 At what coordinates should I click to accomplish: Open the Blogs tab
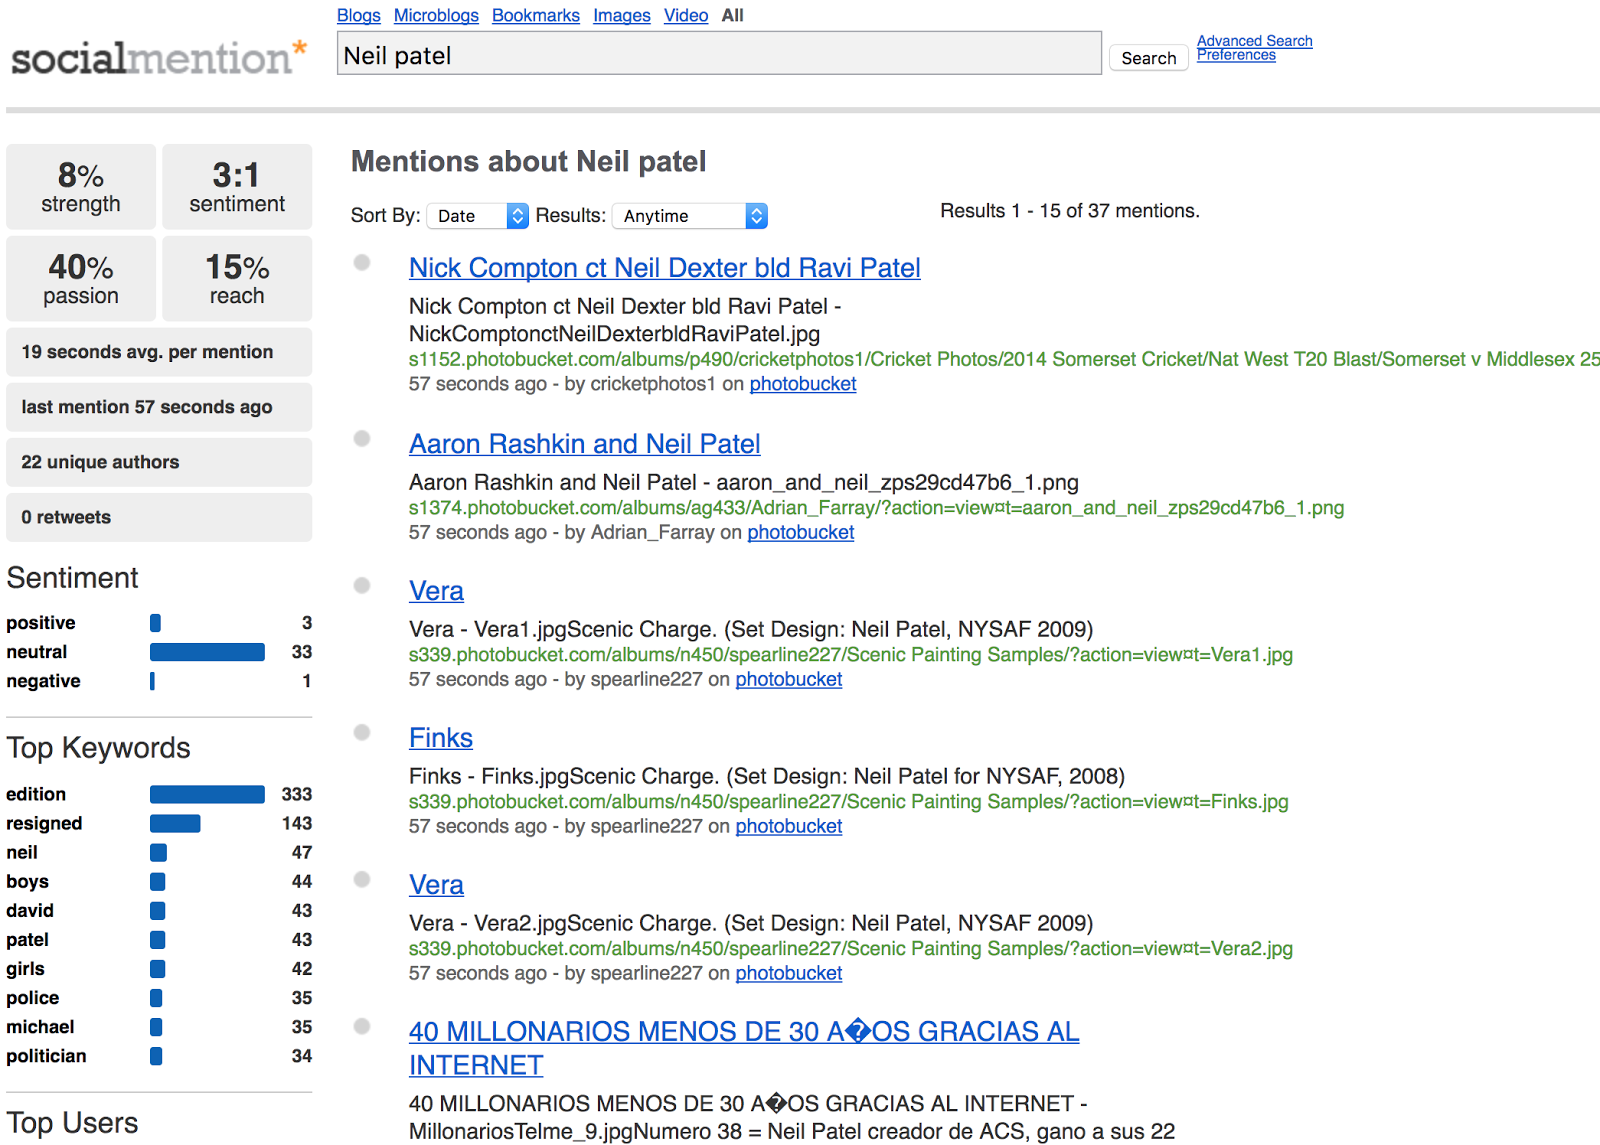[x=359, y=15]
